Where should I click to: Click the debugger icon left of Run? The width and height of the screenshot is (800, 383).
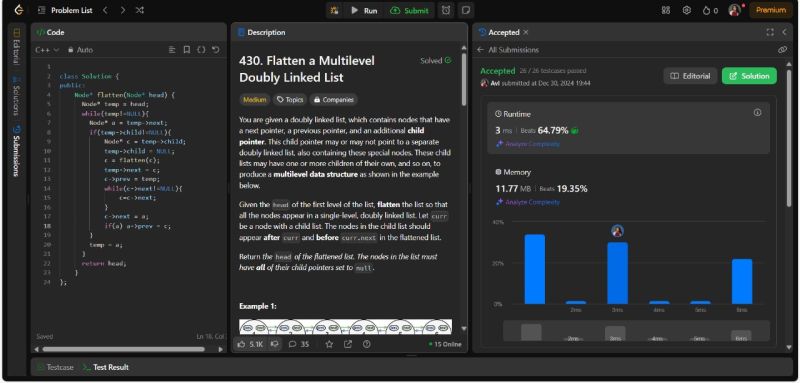(x=334, y=10)
